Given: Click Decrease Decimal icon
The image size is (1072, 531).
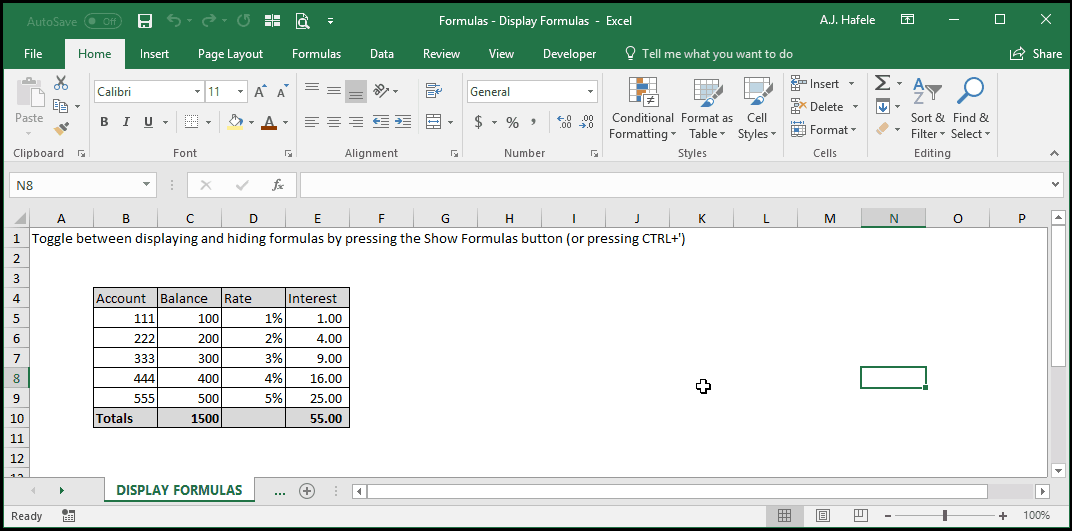Looking at the screenshot, I should [587, 122].
